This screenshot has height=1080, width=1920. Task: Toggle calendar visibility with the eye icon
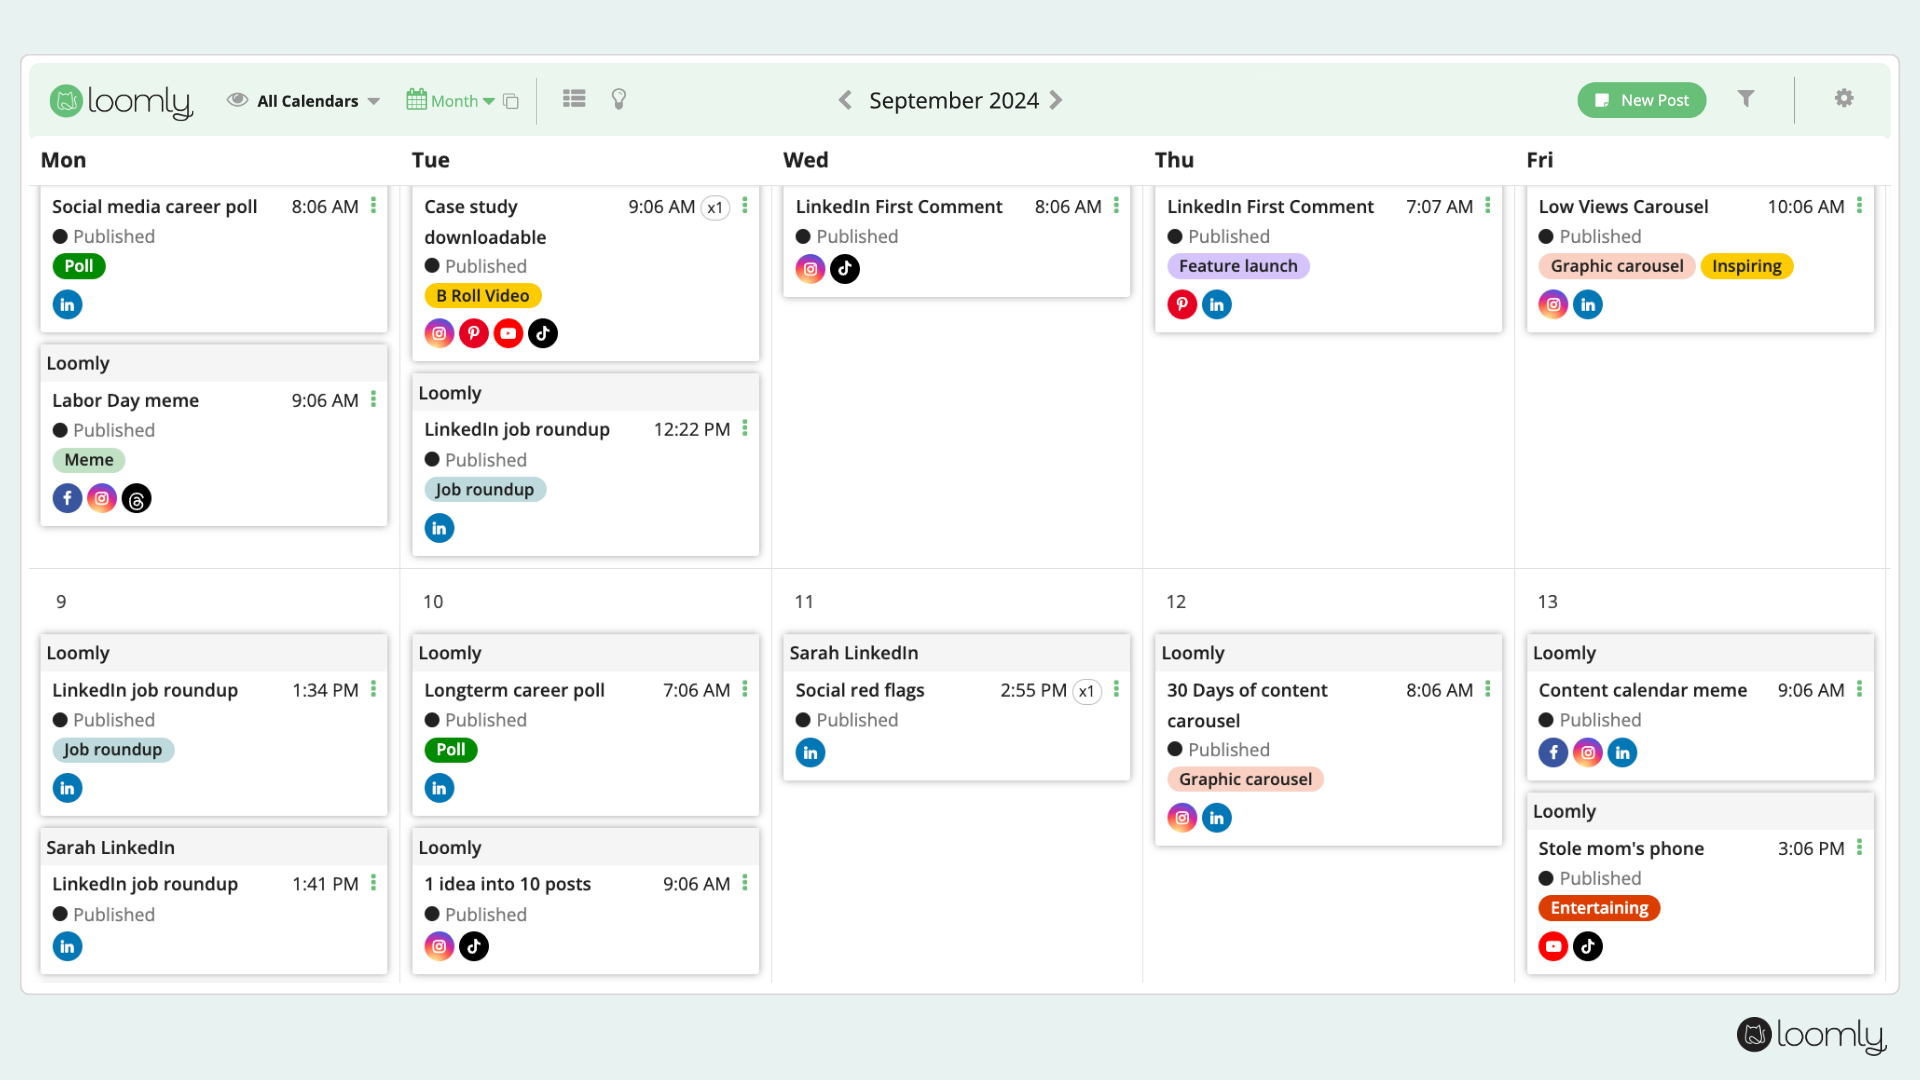click(238, 99)
